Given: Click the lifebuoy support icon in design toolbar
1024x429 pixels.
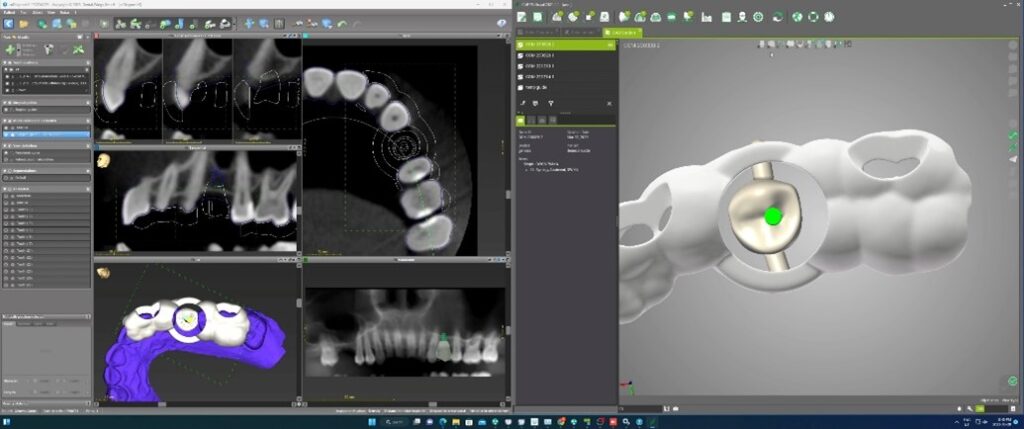Looking at the screenshot, I should point(813,17).
